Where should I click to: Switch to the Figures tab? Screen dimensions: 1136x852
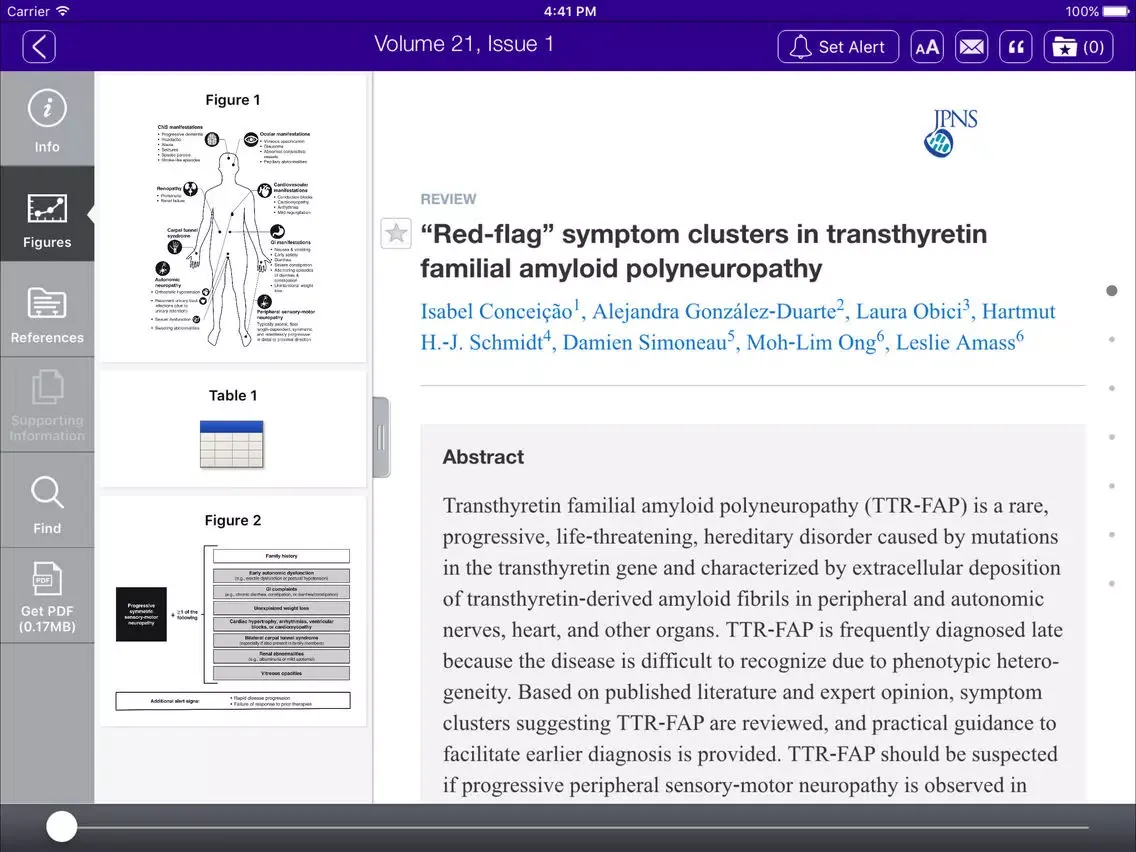pyautogui.click(x=47, y=215)
